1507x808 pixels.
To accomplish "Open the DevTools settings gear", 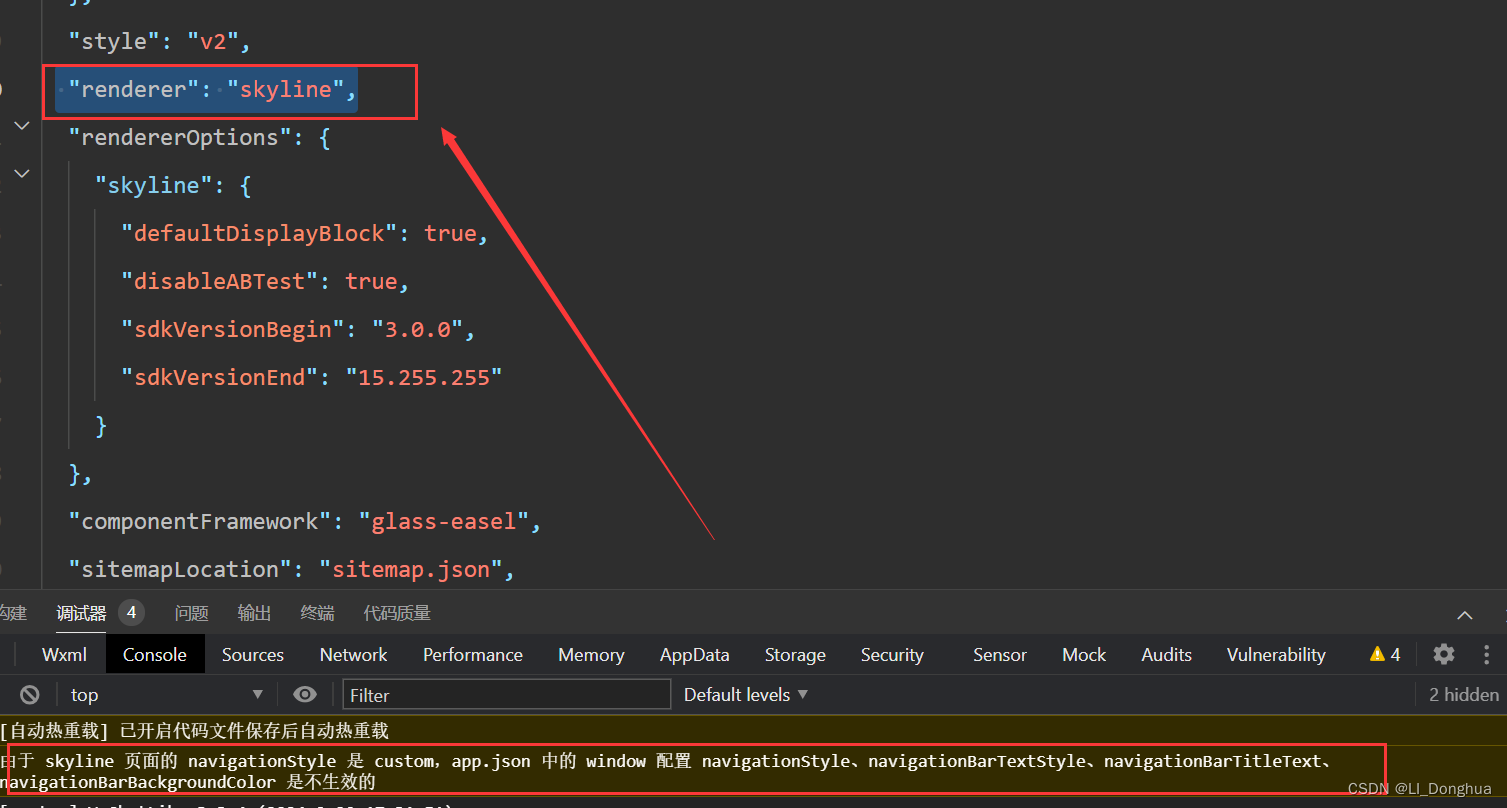I will click(1444, 654).
